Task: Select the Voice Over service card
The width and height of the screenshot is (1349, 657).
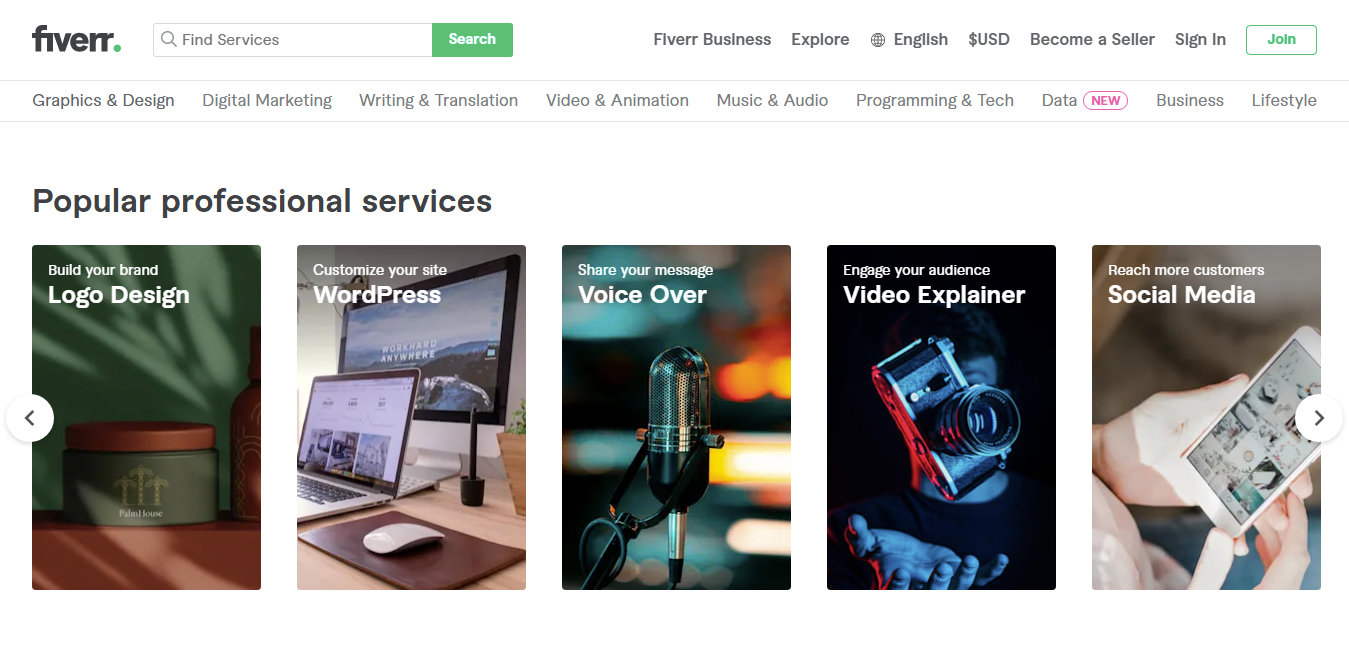Action: click(676, 417)
